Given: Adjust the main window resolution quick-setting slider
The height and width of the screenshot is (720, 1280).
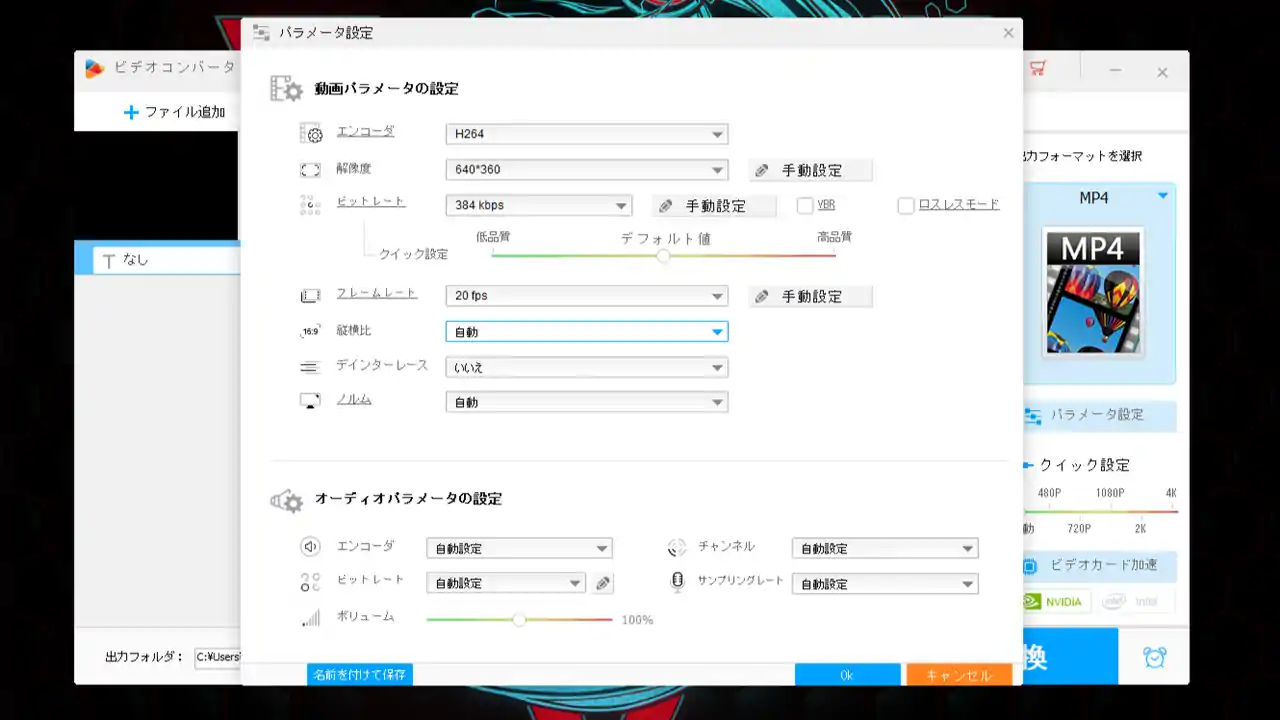Looking at the screenshot, I should click(x=1100, y=511).
